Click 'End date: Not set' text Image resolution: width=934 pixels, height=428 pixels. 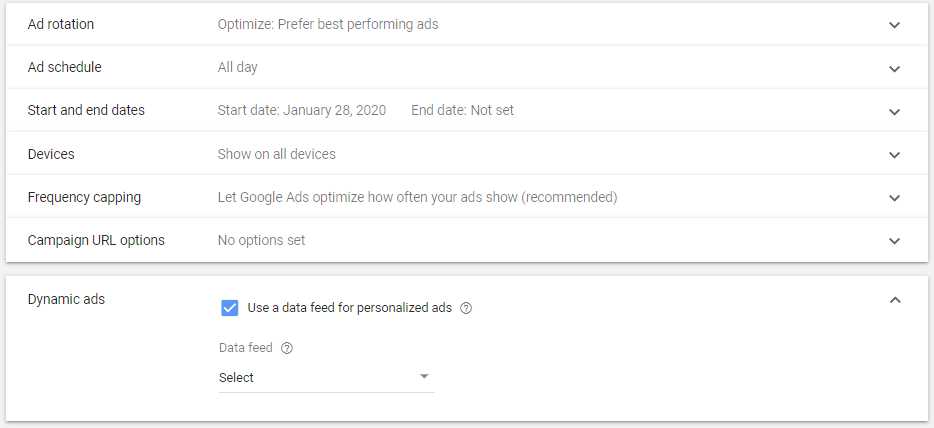(462, 110)
